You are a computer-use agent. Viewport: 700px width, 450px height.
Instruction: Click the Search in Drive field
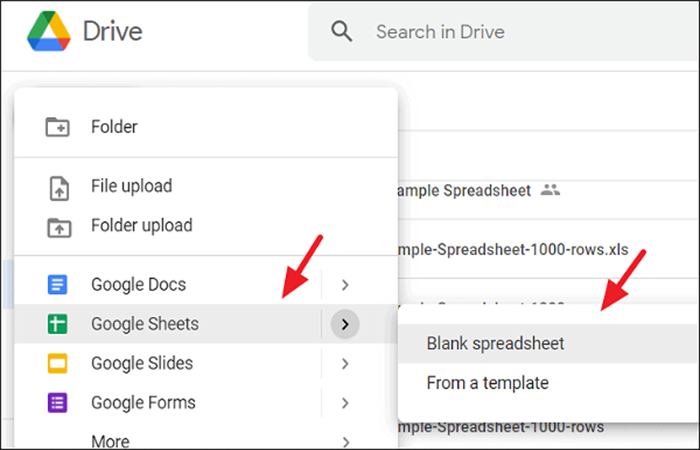point(503,32)
